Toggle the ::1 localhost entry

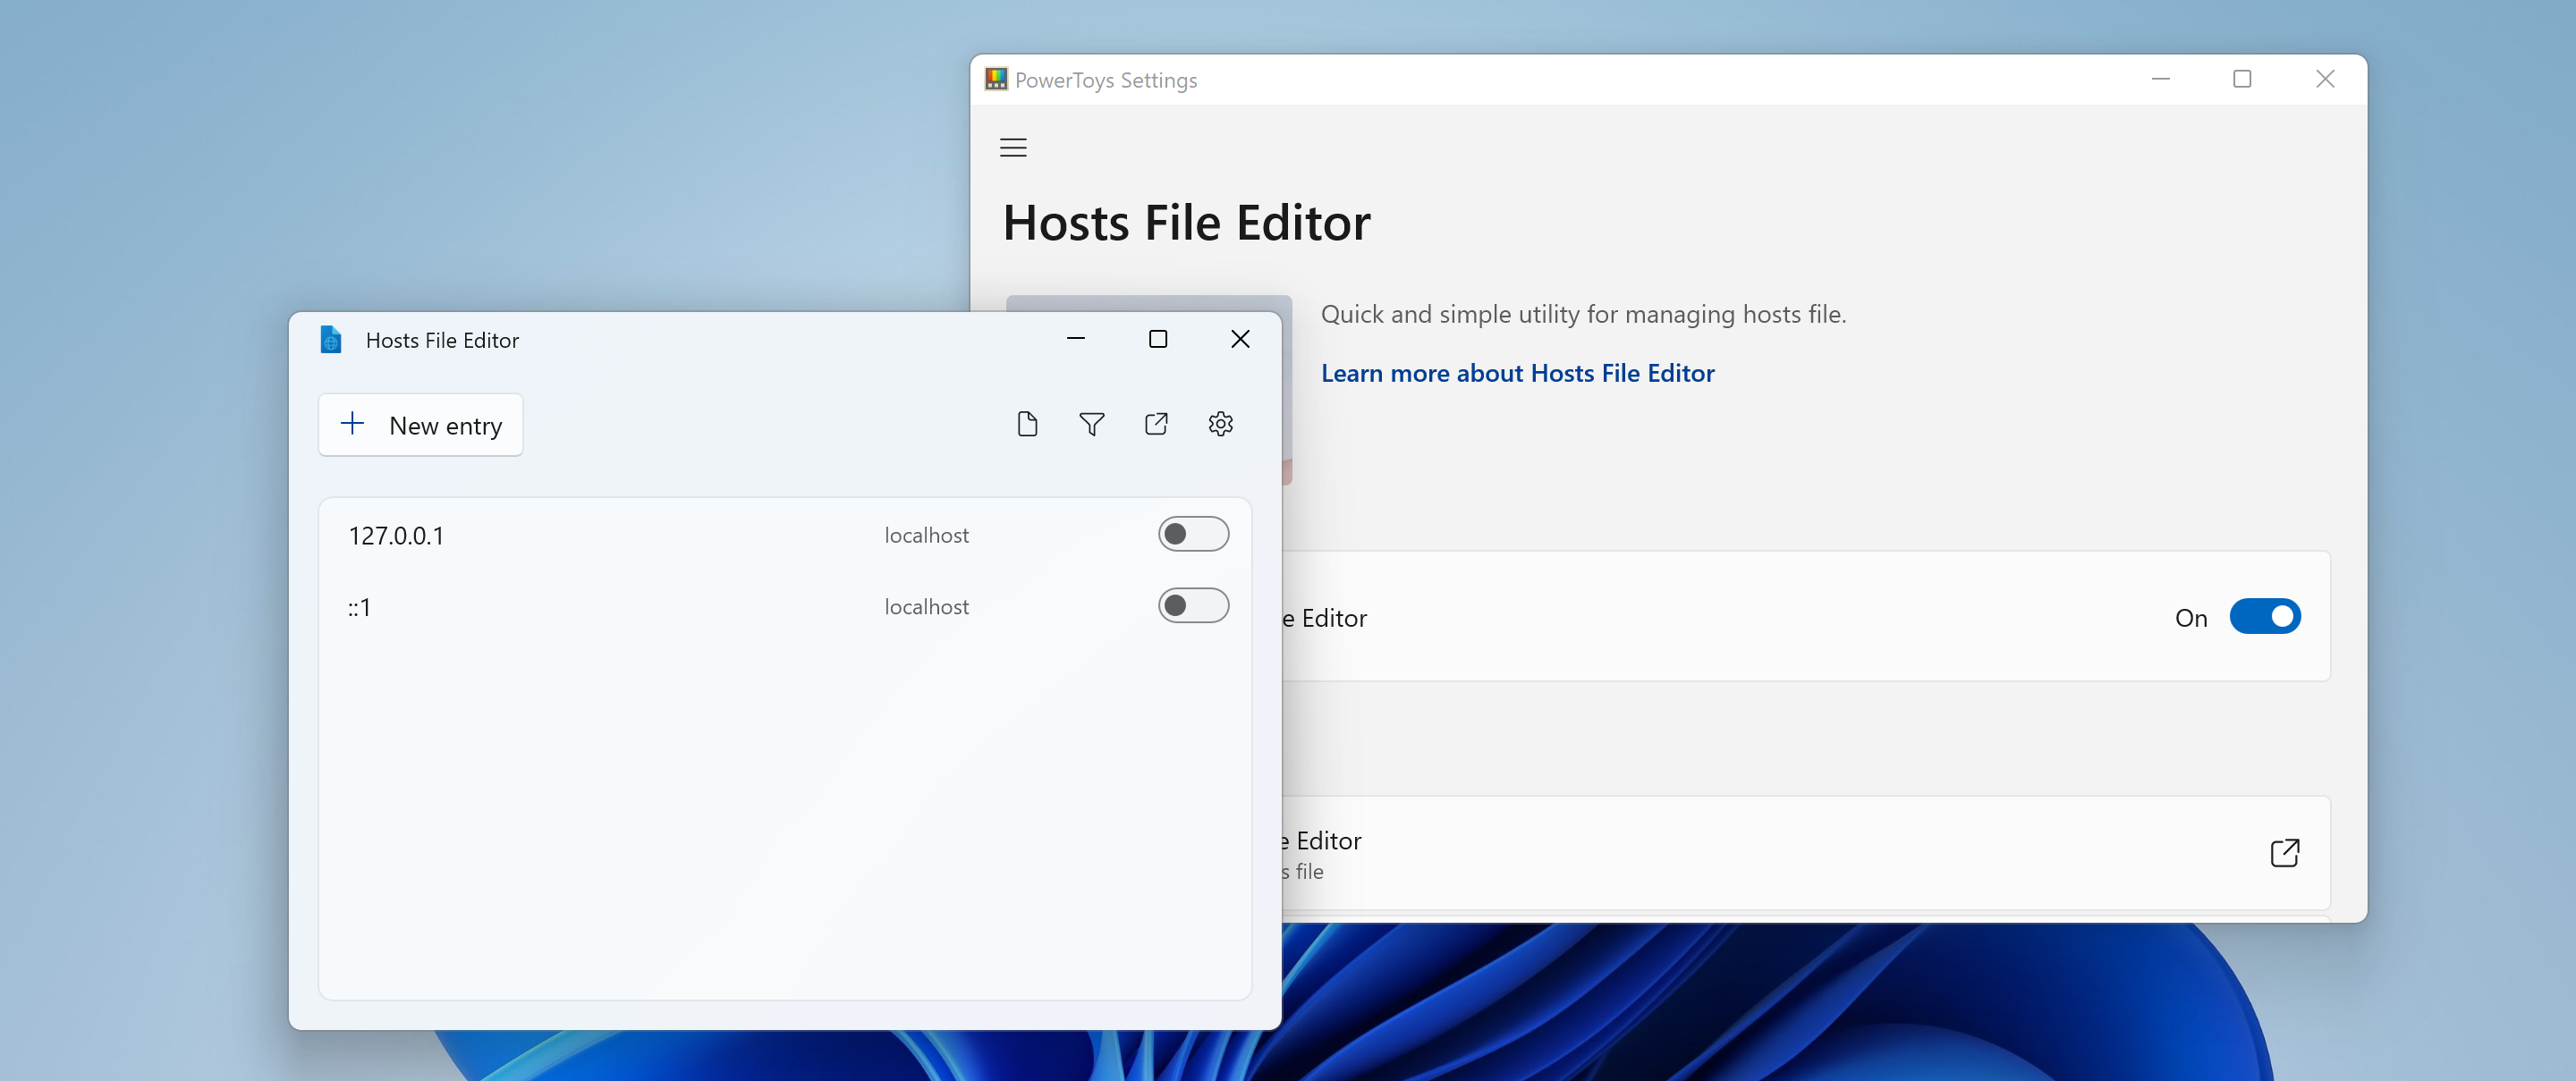click(x=1193, y=606)
